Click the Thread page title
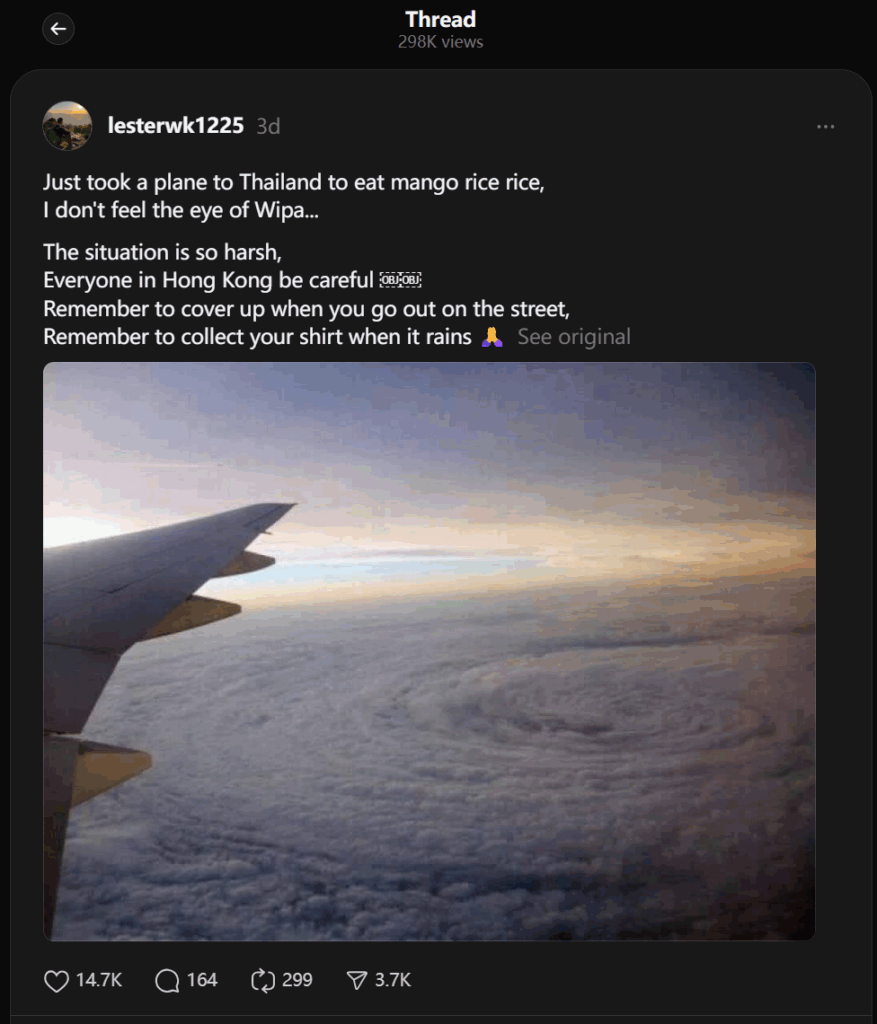This screenshot has width=877, height=1024. coord(440,20)
